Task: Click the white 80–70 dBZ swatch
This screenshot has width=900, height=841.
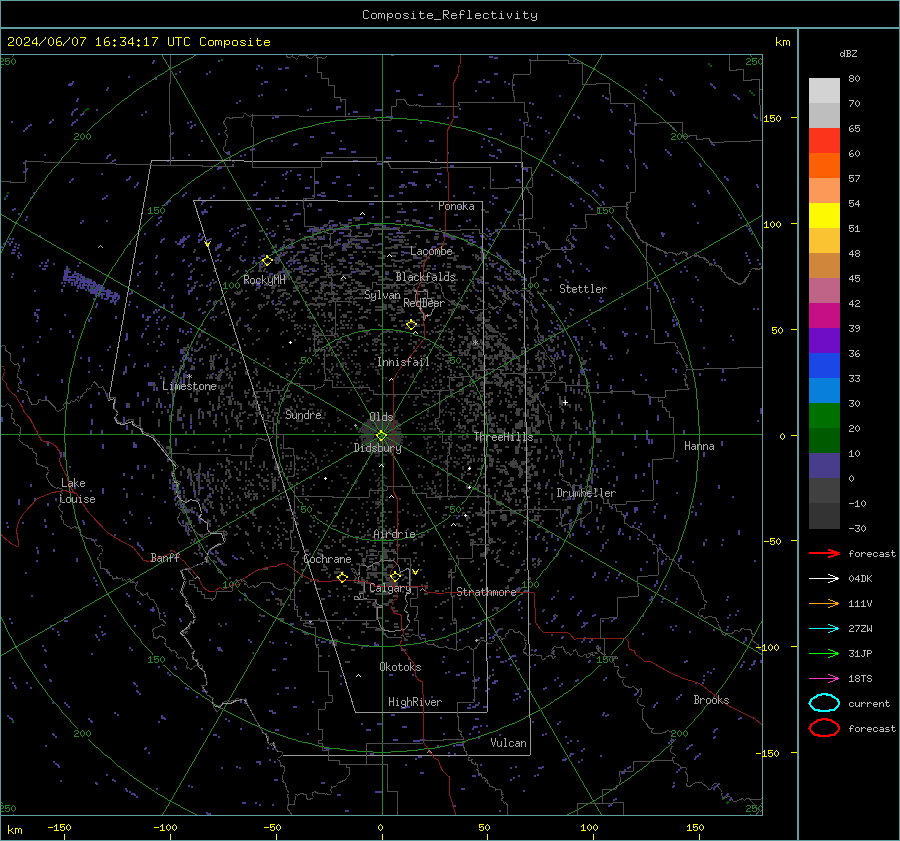Action: coord(824,91)
